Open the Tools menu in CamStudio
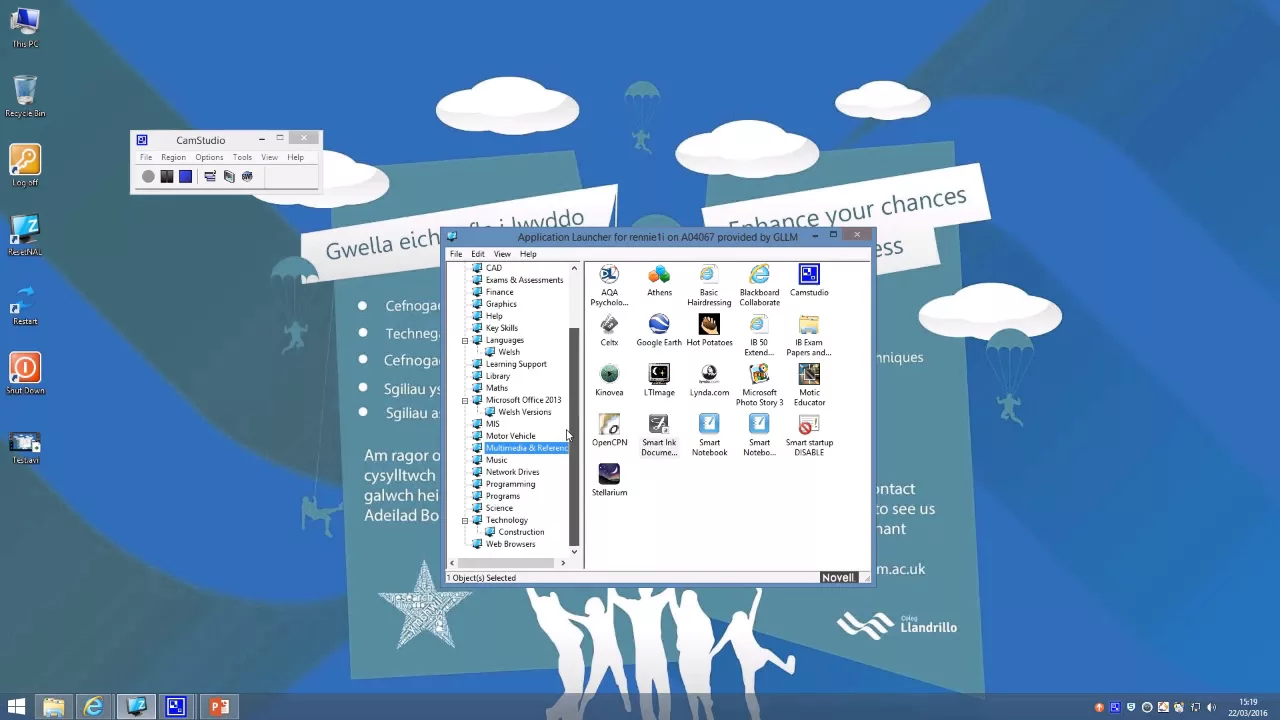Viewport: 1280px width, 720px height. pyautogui.click(x=242, y=157)
